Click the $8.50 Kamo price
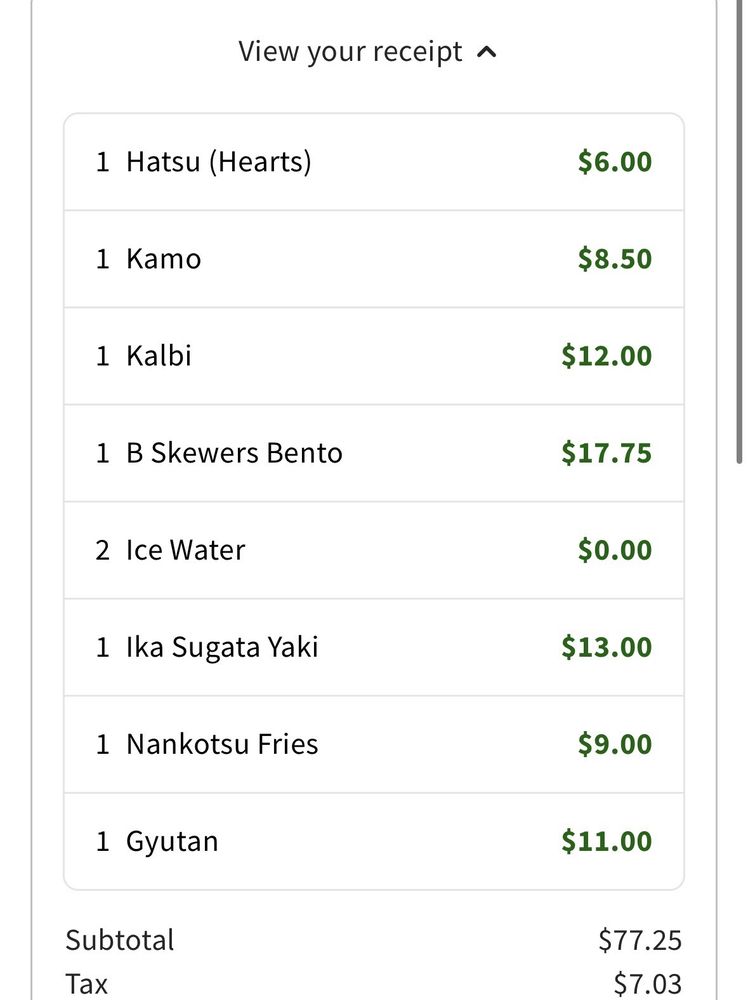This screenshot has height=1000, width=748. pyautogui.click(x=614, y=259)
